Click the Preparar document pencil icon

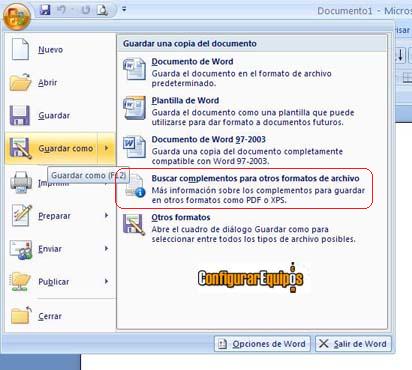22,215
